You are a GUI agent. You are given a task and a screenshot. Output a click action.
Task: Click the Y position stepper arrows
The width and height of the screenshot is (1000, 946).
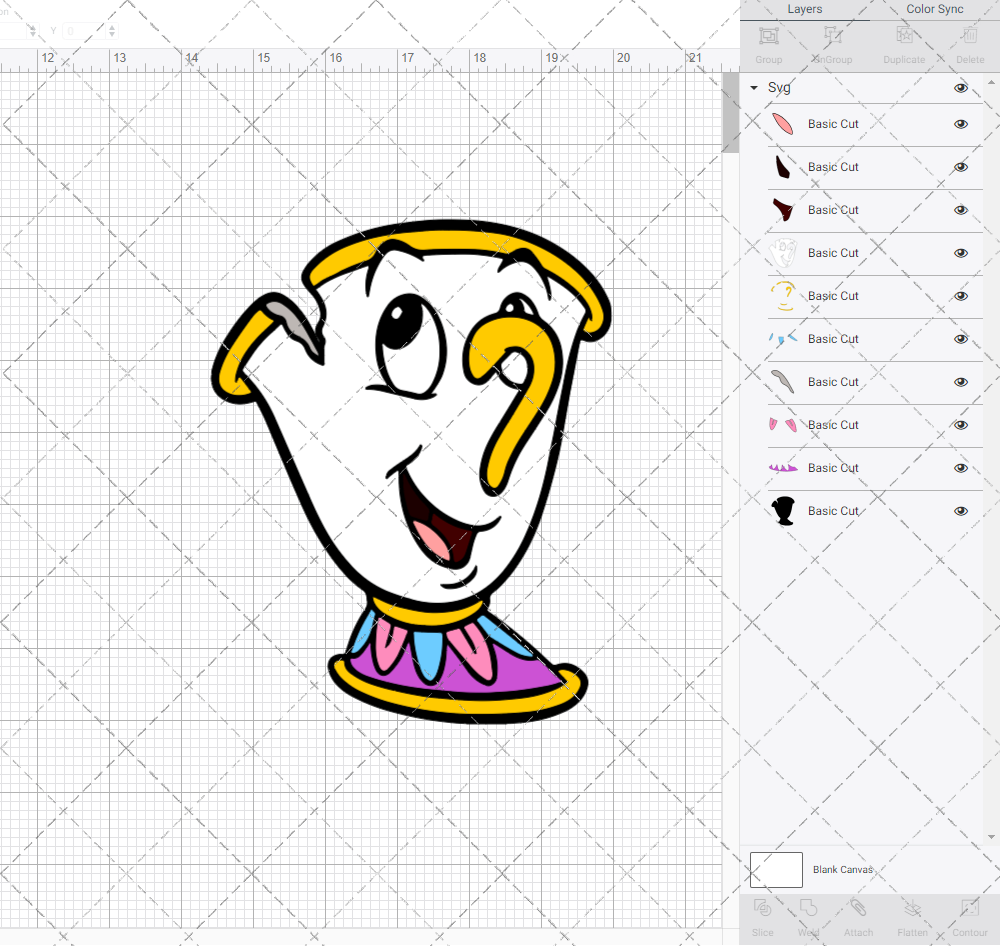click(x=112, y=31)
